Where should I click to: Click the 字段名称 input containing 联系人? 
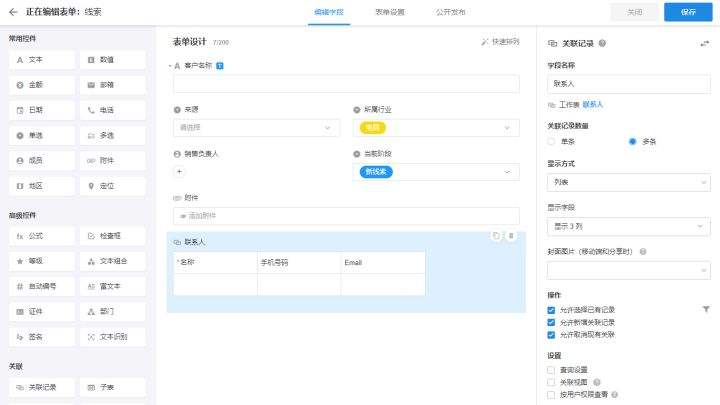[629, 84]
